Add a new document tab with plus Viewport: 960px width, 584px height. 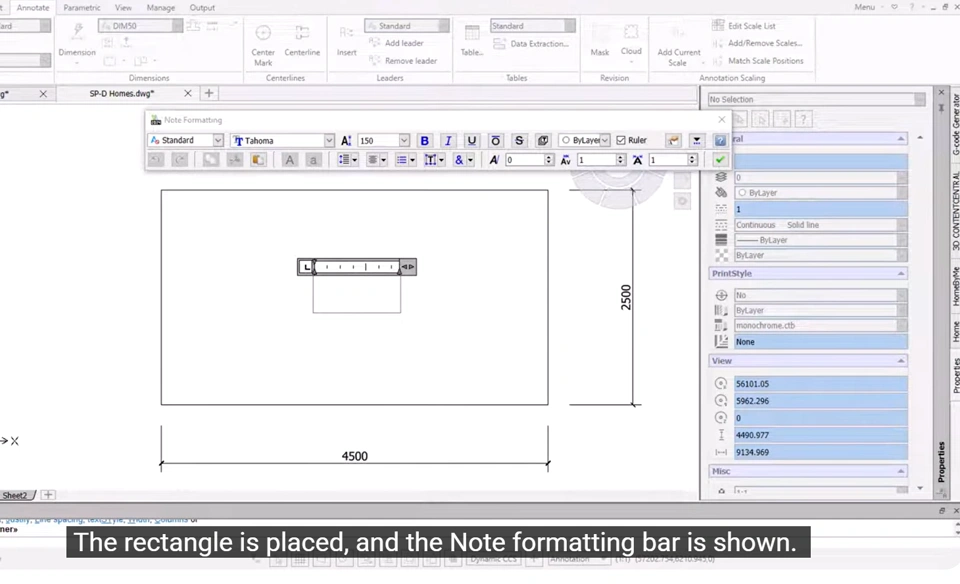[x=209, y=94]
